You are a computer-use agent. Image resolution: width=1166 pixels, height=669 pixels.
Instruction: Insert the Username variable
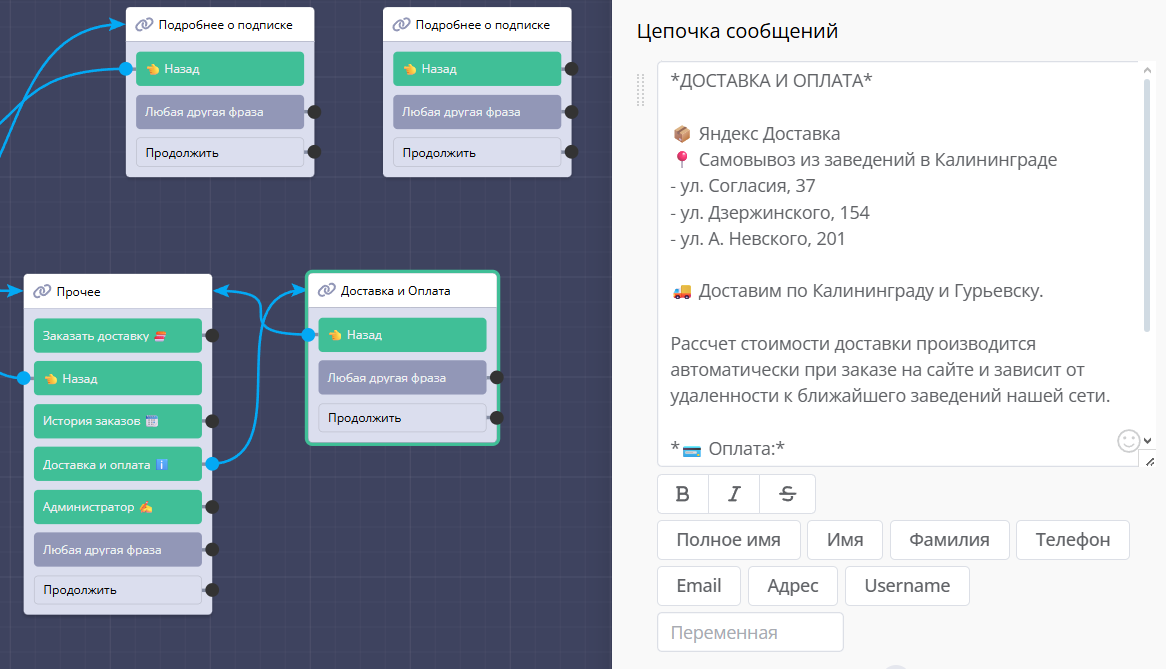click(x=906, y=586)
